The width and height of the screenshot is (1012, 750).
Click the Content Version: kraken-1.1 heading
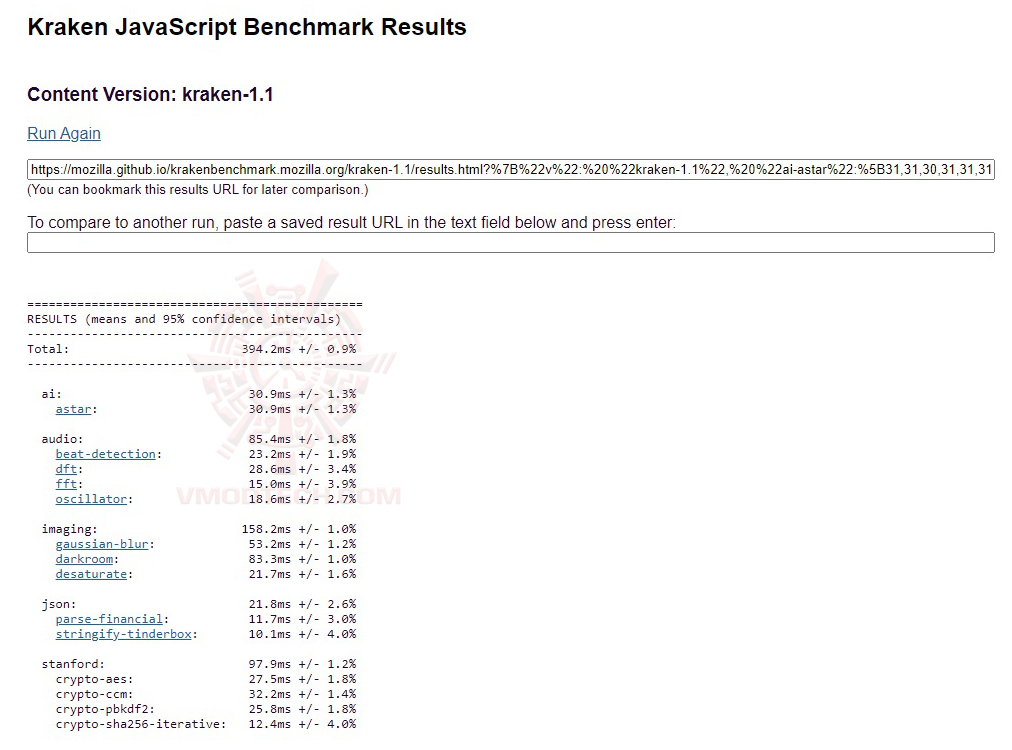[x=150, y=94]
